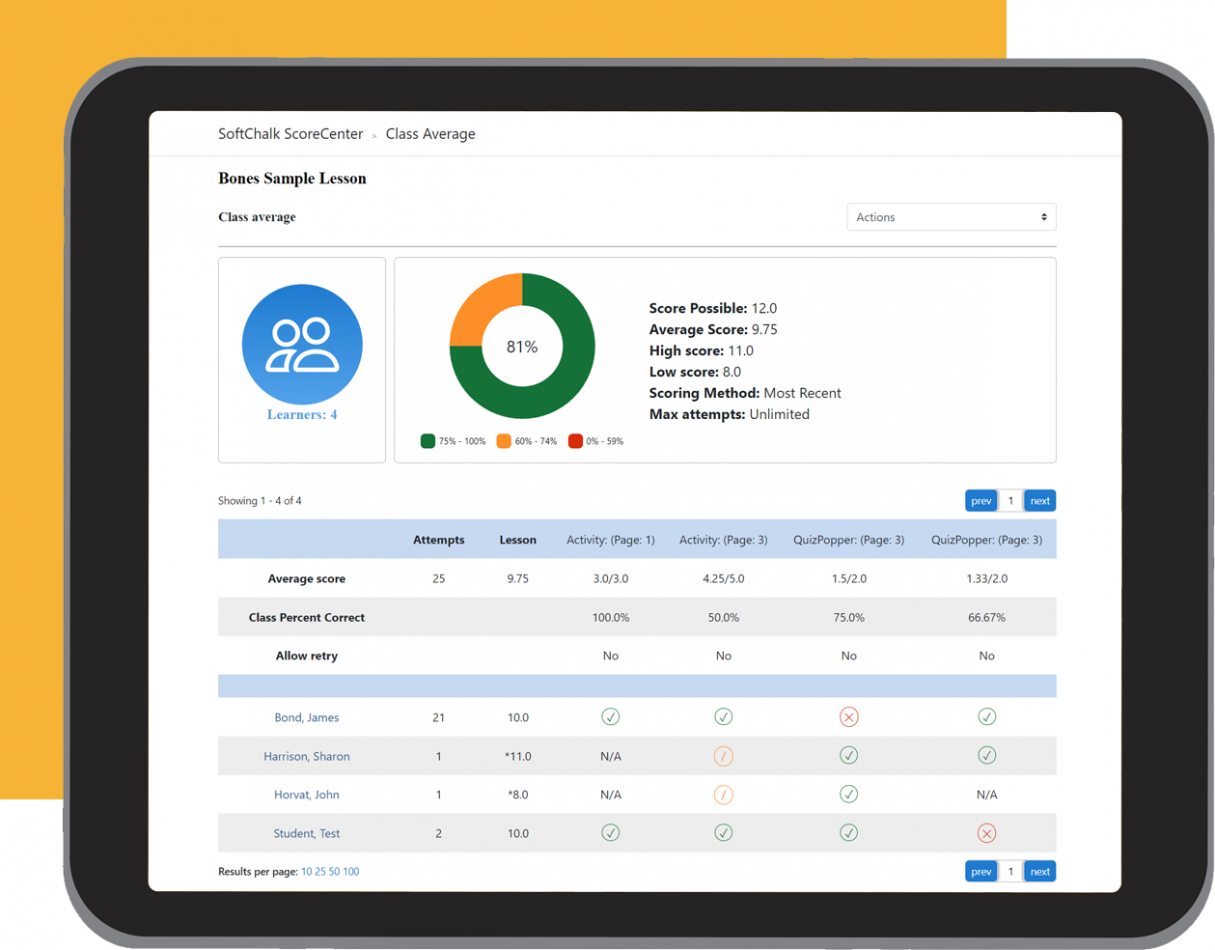Click the Class Average breadcrumb item
This screenshot has width=1215, height=950.
(431, 133)
